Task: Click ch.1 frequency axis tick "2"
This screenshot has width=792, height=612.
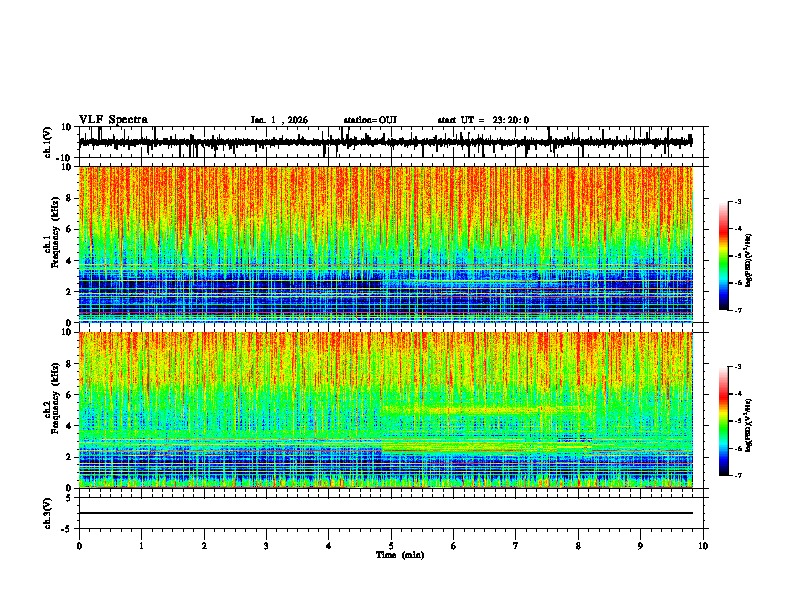Action: click(x=69, y=291)
